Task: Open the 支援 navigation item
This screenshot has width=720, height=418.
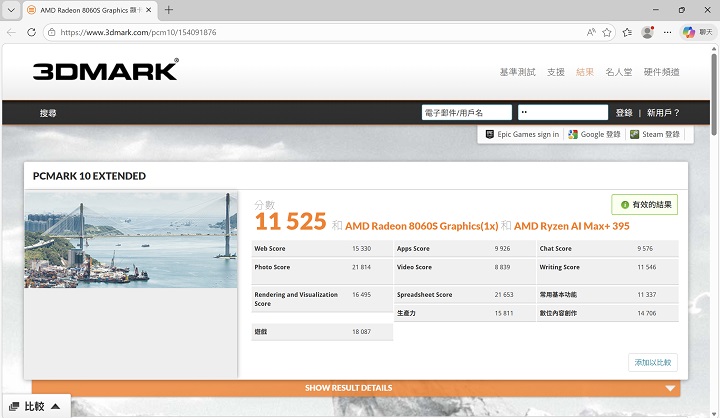Action: (556, 72)
